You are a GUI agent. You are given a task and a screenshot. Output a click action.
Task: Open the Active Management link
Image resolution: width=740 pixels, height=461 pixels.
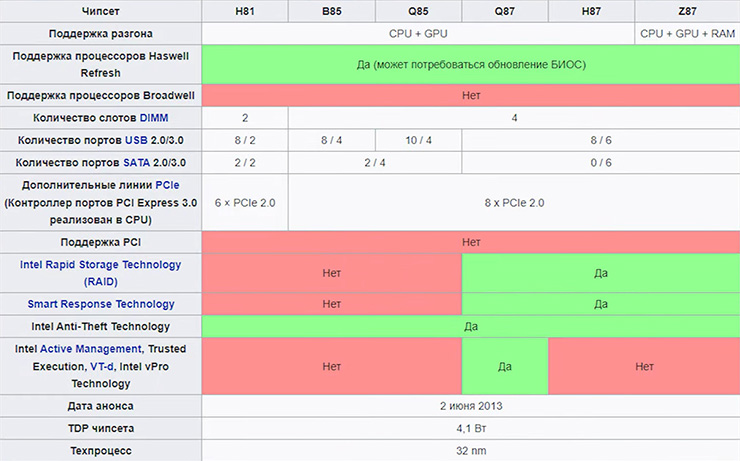coord(91,349)
